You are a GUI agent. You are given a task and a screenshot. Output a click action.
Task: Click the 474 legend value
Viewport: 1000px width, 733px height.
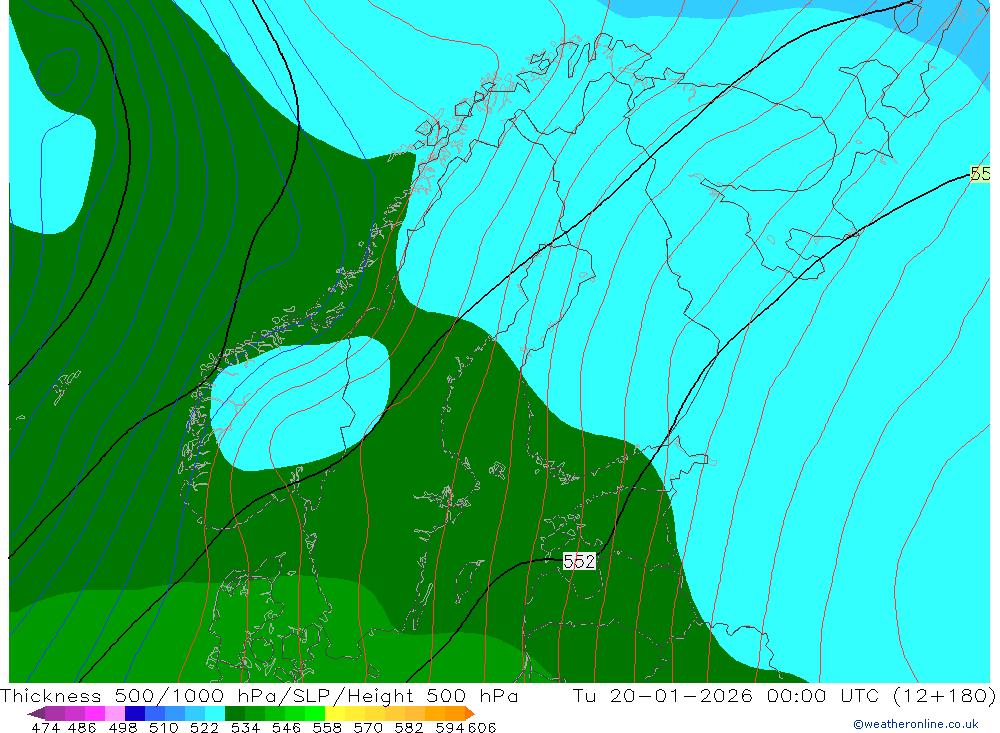[45, 727]
